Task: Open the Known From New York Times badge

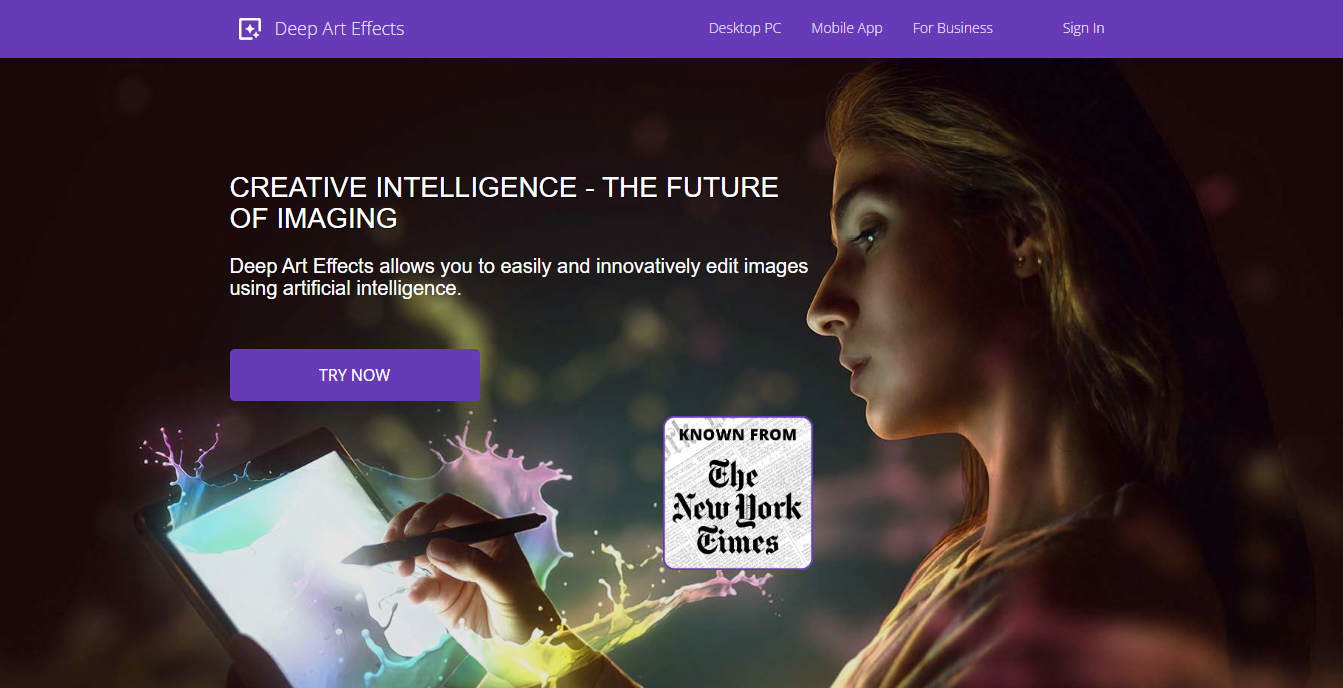Action: point(738,493)
